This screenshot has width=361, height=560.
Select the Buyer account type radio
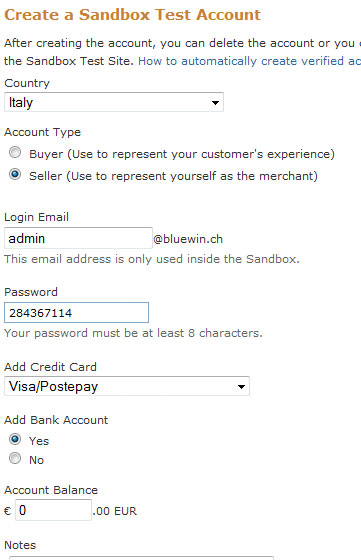[x=15, y=152]
